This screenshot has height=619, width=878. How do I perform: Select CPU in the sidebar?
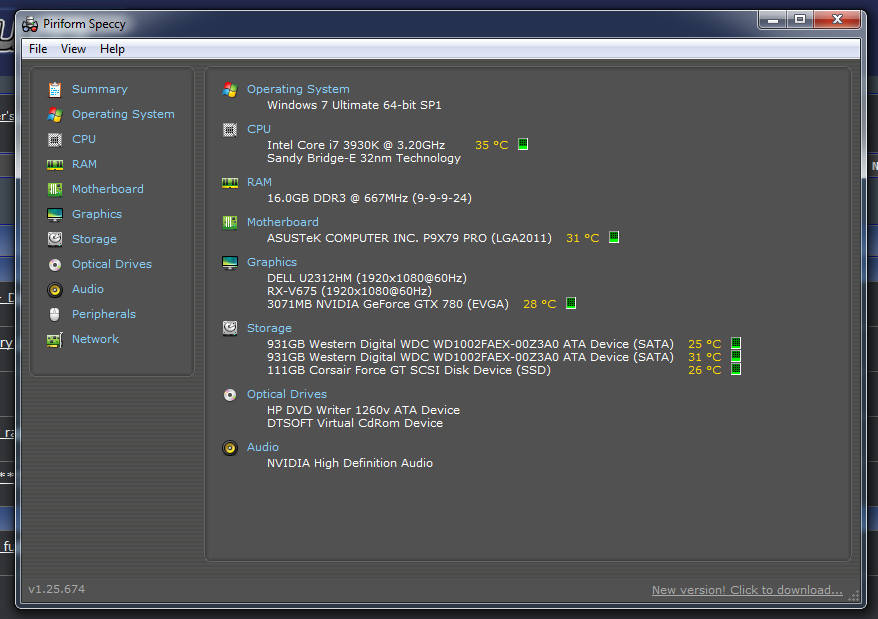84,139
